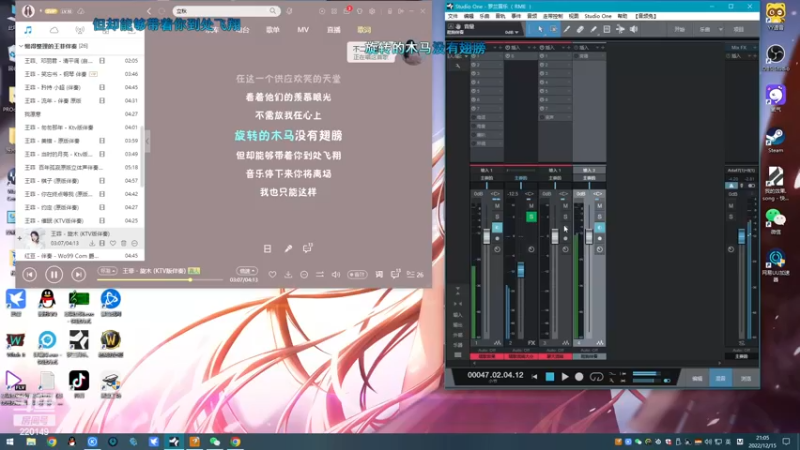Collapse the playlist group expander
Viewport: 800px width, 450px height.
(x=20, y=46)
